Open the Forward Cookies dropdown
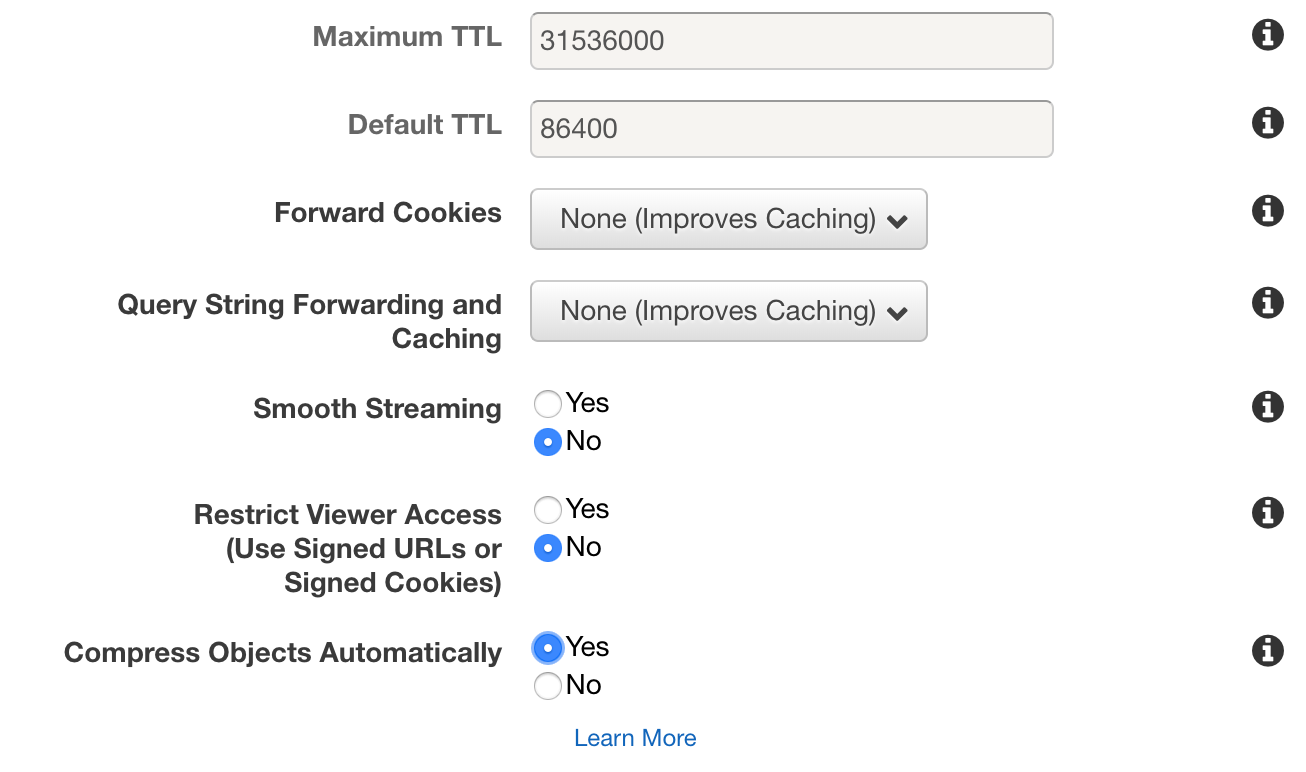This screenshot has width=1306, height=772. 728,219
